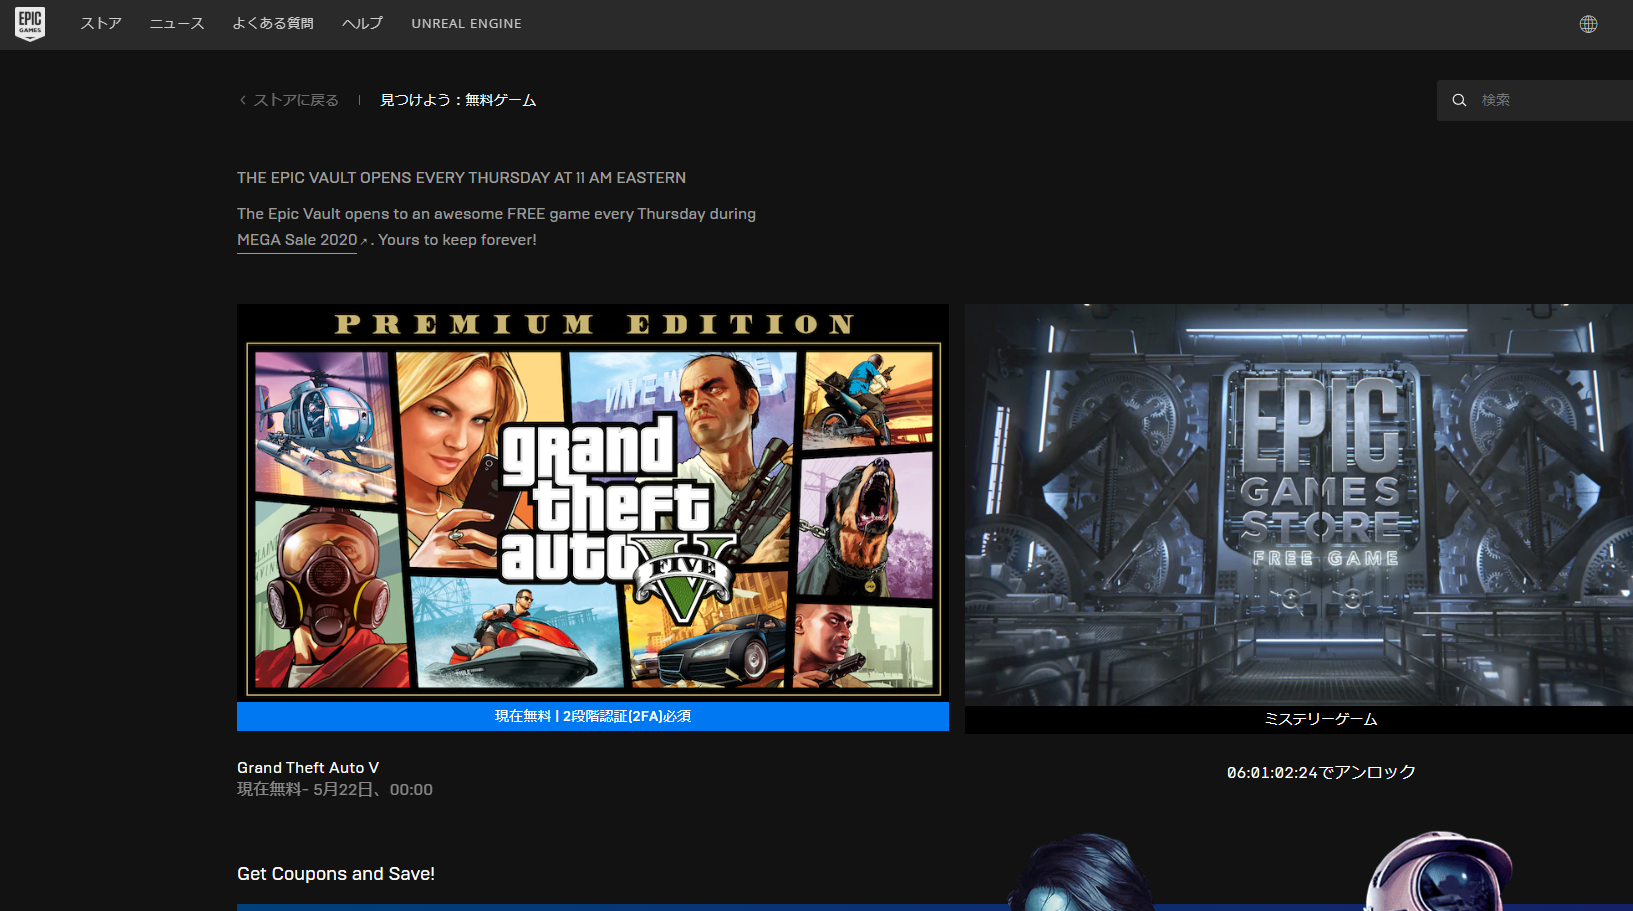1633x911 pixels.
Task: Follow the MEGA Sale 2020 link
Action: coord(297,240)
